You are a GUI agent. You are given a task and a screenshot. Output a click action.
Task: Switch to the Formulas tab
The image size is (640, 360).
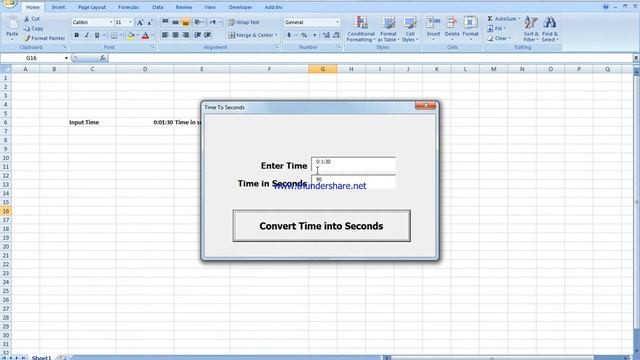(129, 7)
